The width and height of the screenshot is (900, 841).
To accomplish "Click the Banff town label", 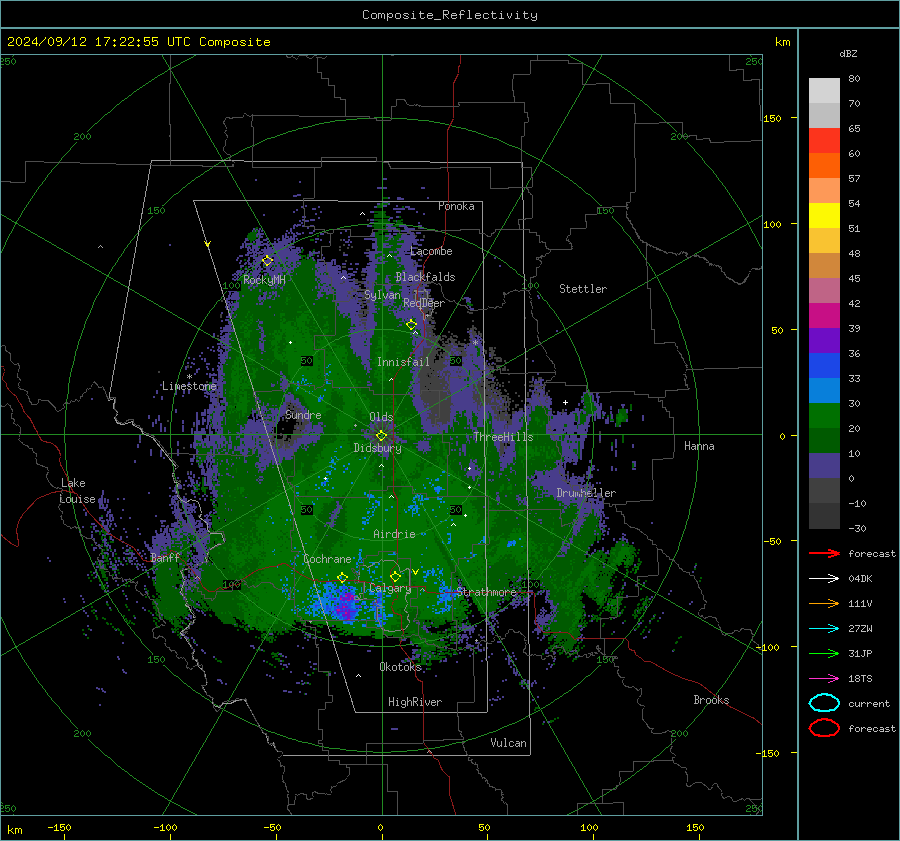I will pyautogui.click(x=165, y=557).
